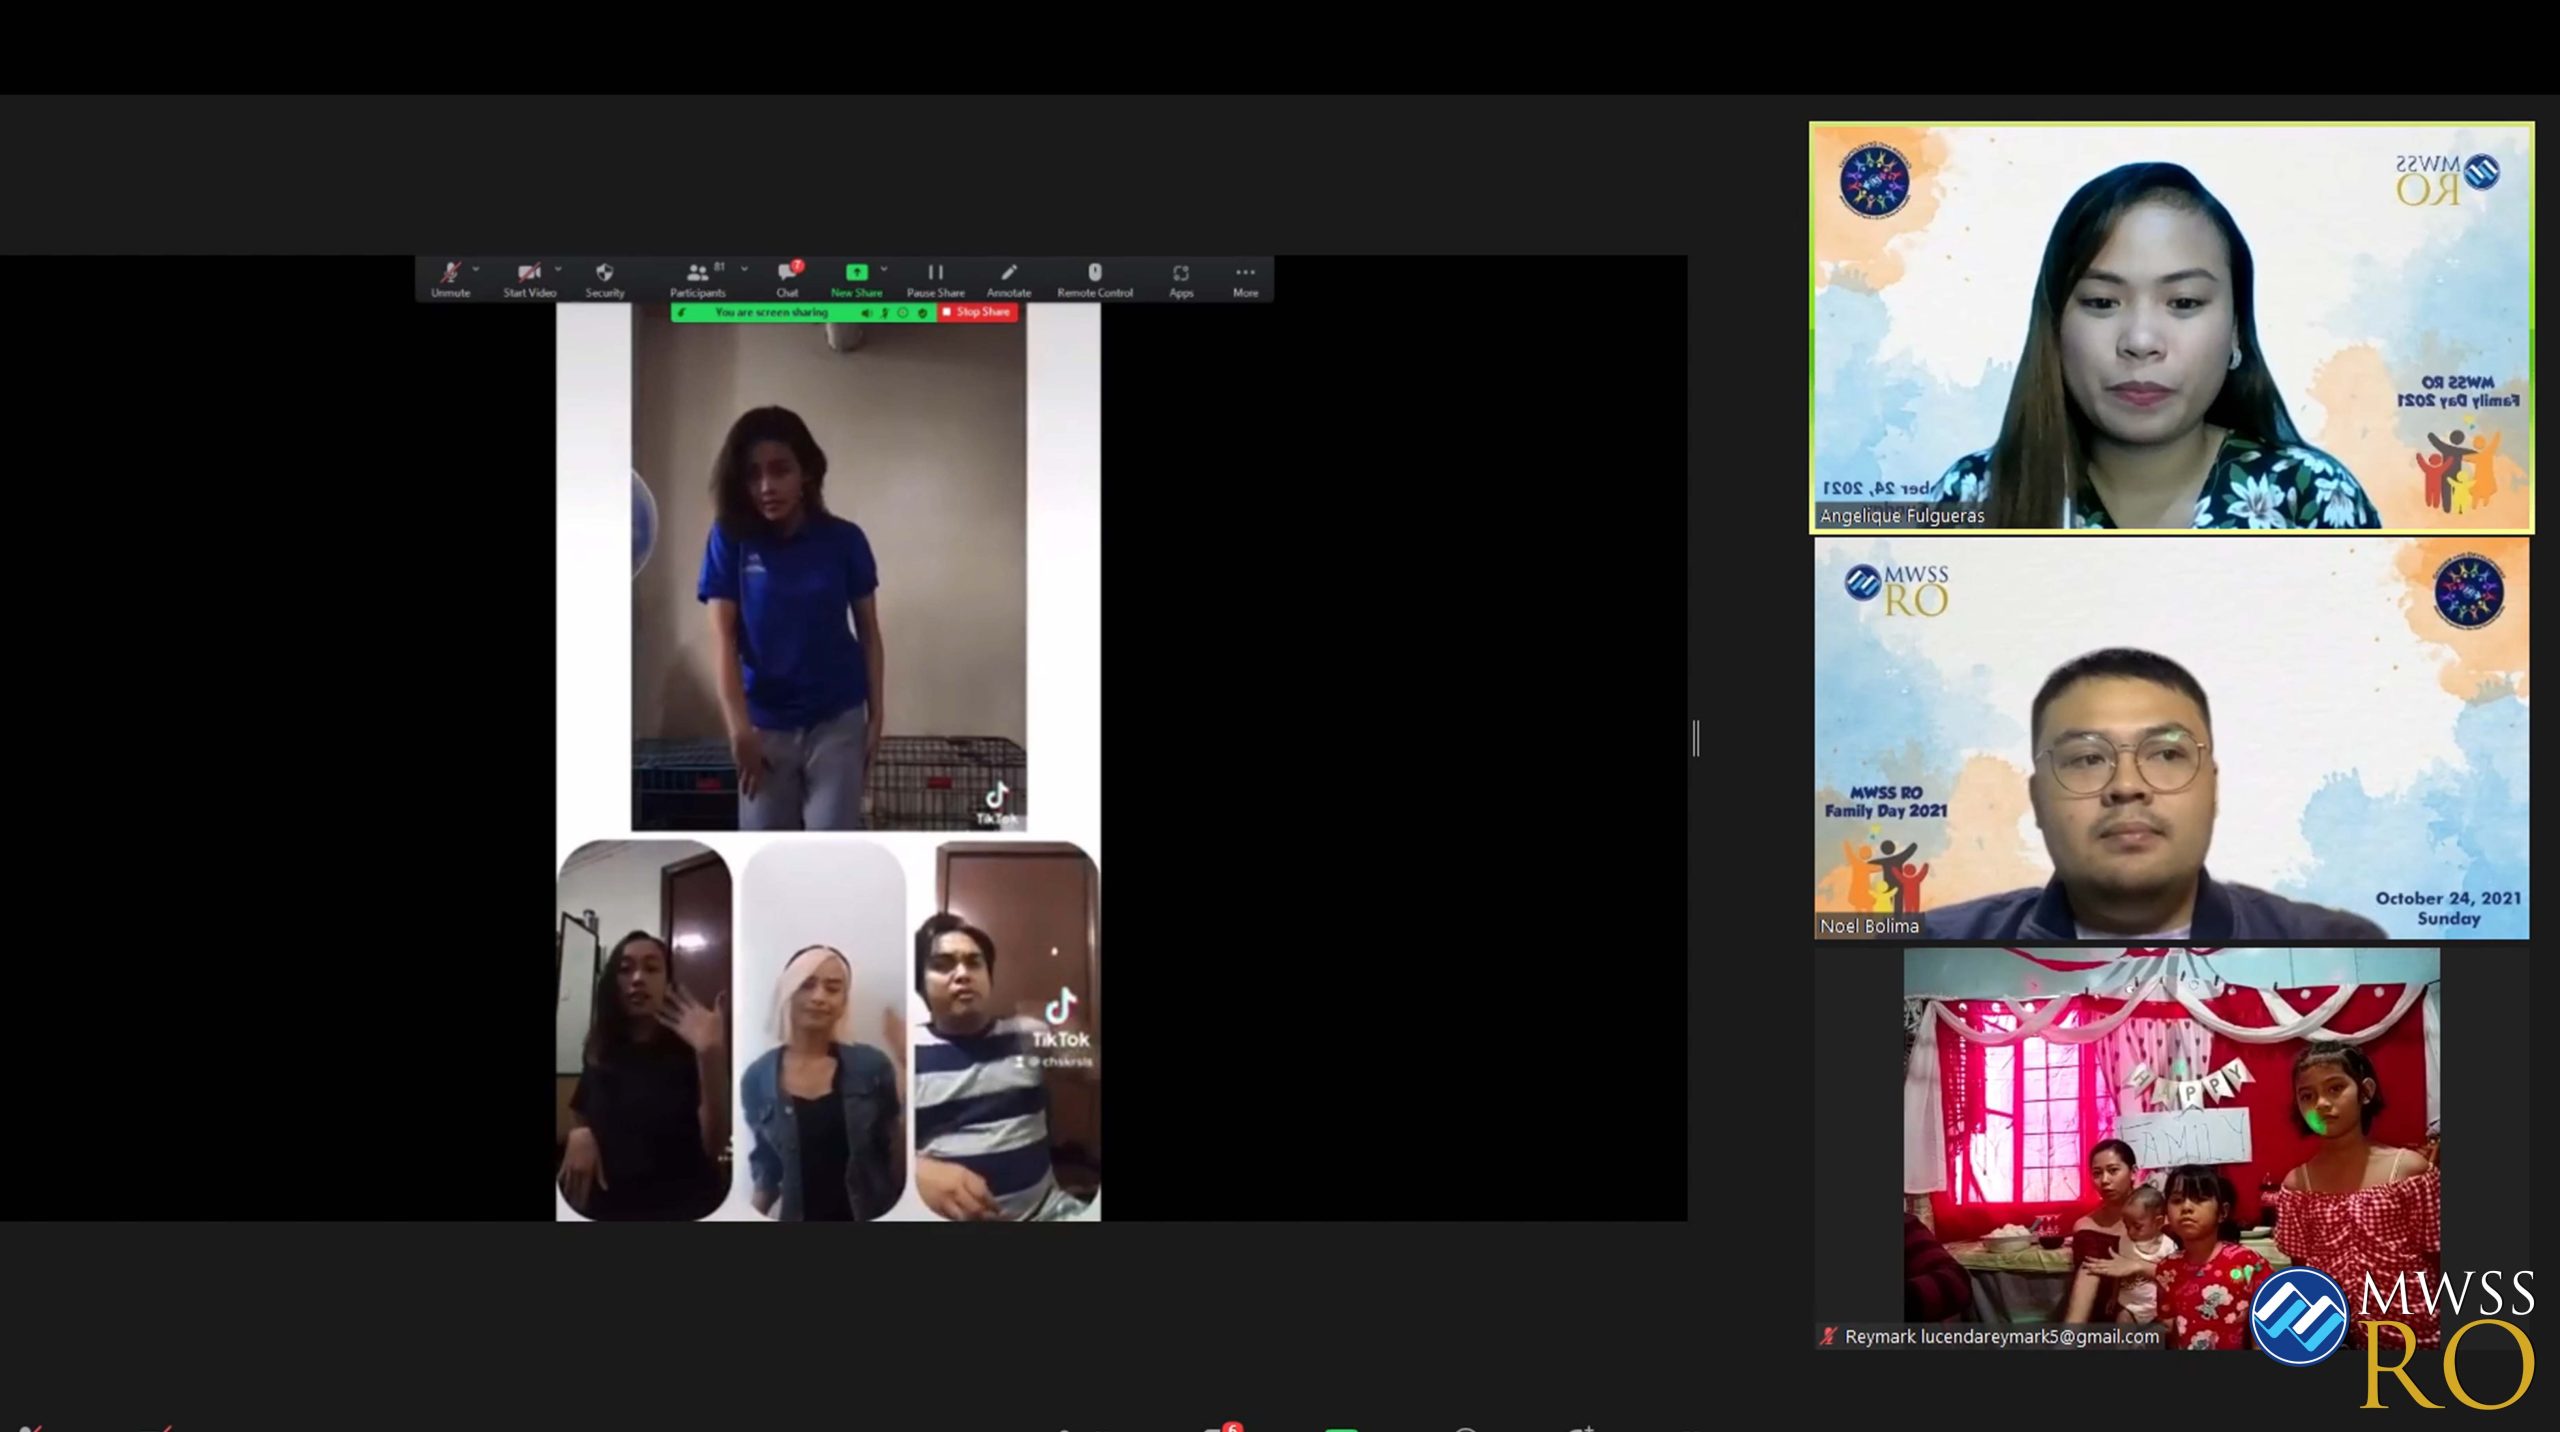The height and width of the screenshot is (1432, 2560).
Task: Click the green New Share button
Action: click(x=856, y=279)
